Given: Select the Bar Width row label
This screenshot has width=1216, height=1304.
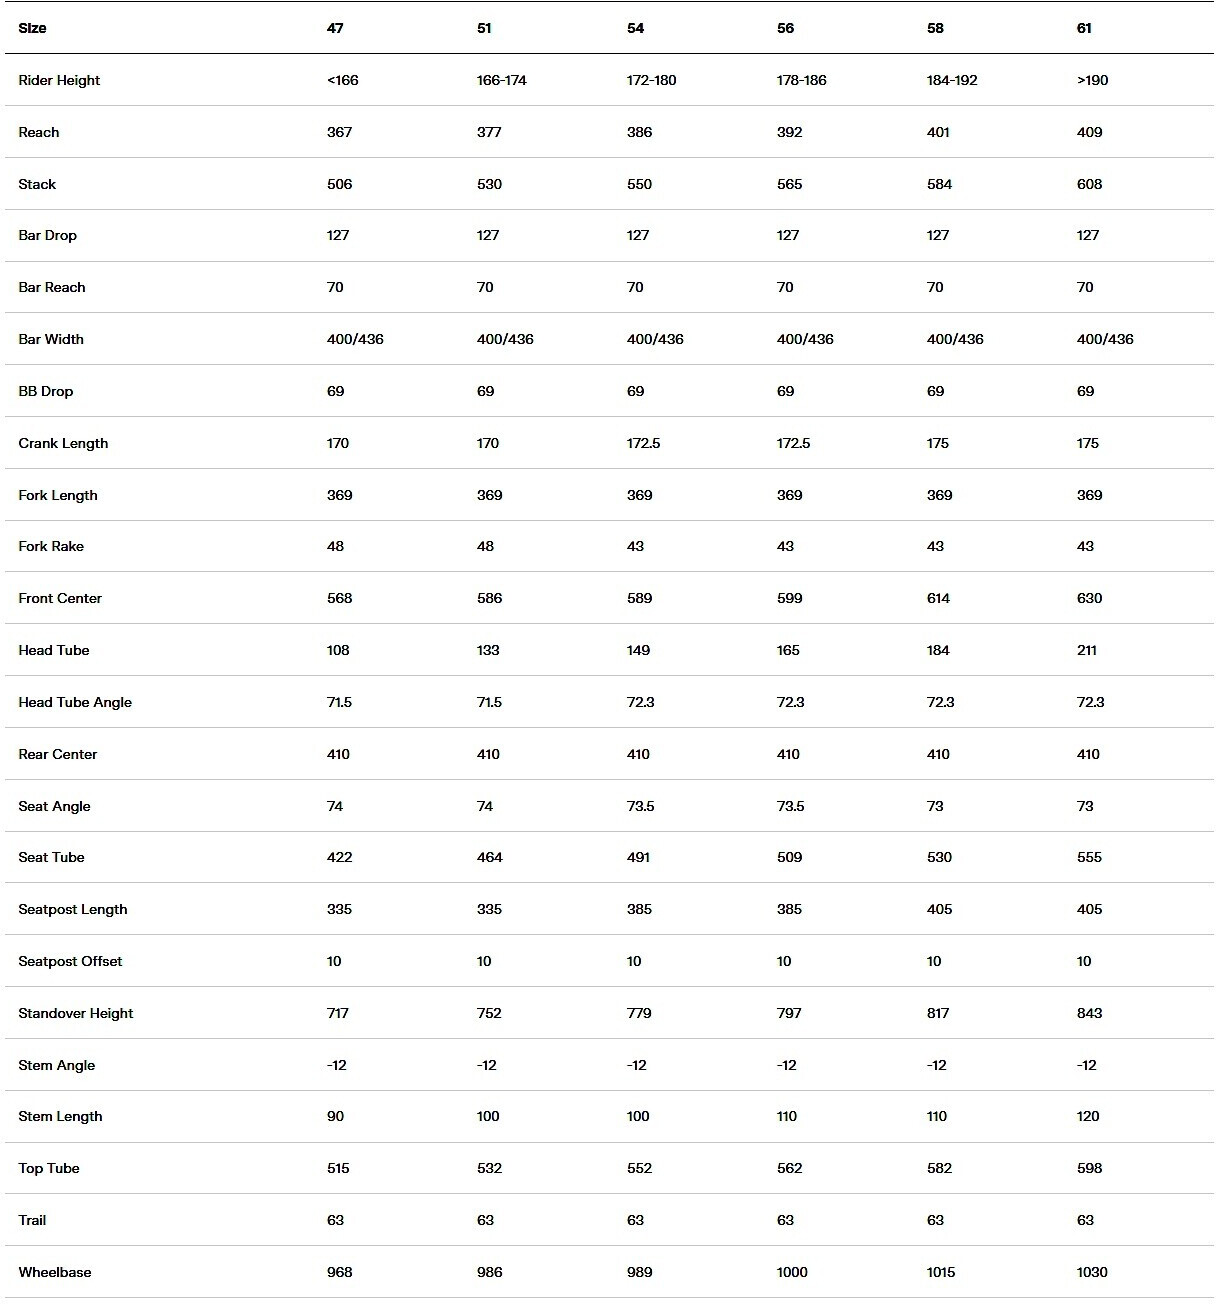Looking at the screenshot, I should click(51, 339).
